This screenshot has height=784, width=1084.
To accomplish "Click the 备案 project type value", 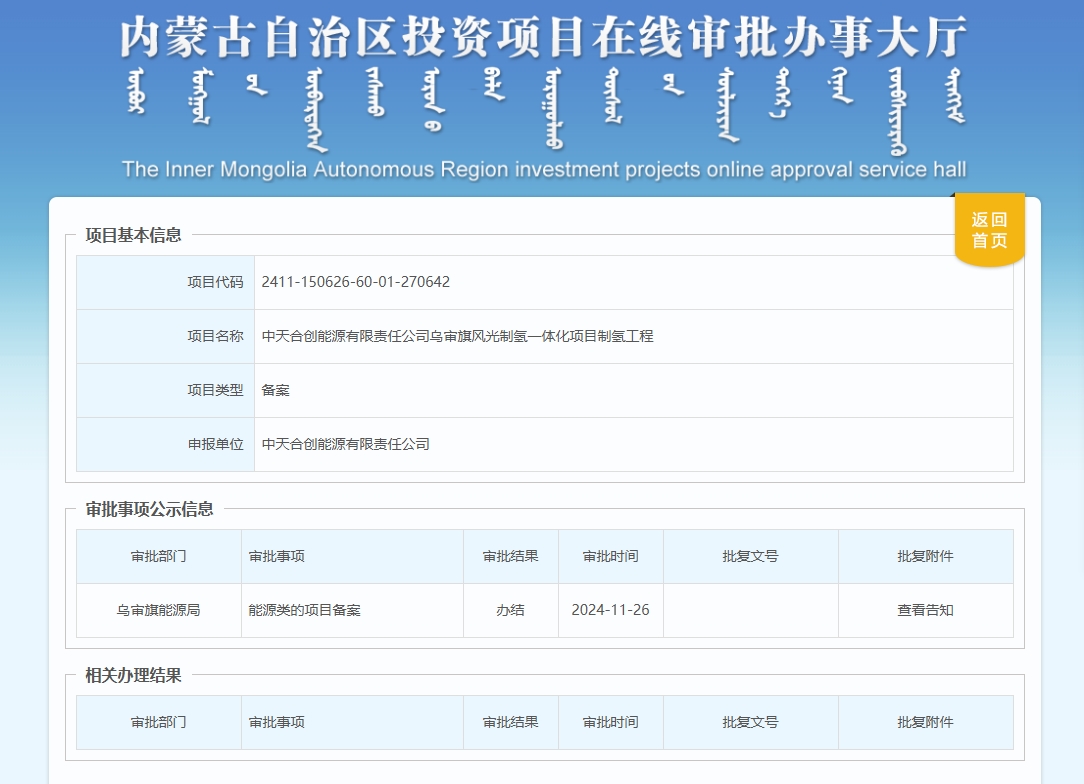I will [276, 390].
